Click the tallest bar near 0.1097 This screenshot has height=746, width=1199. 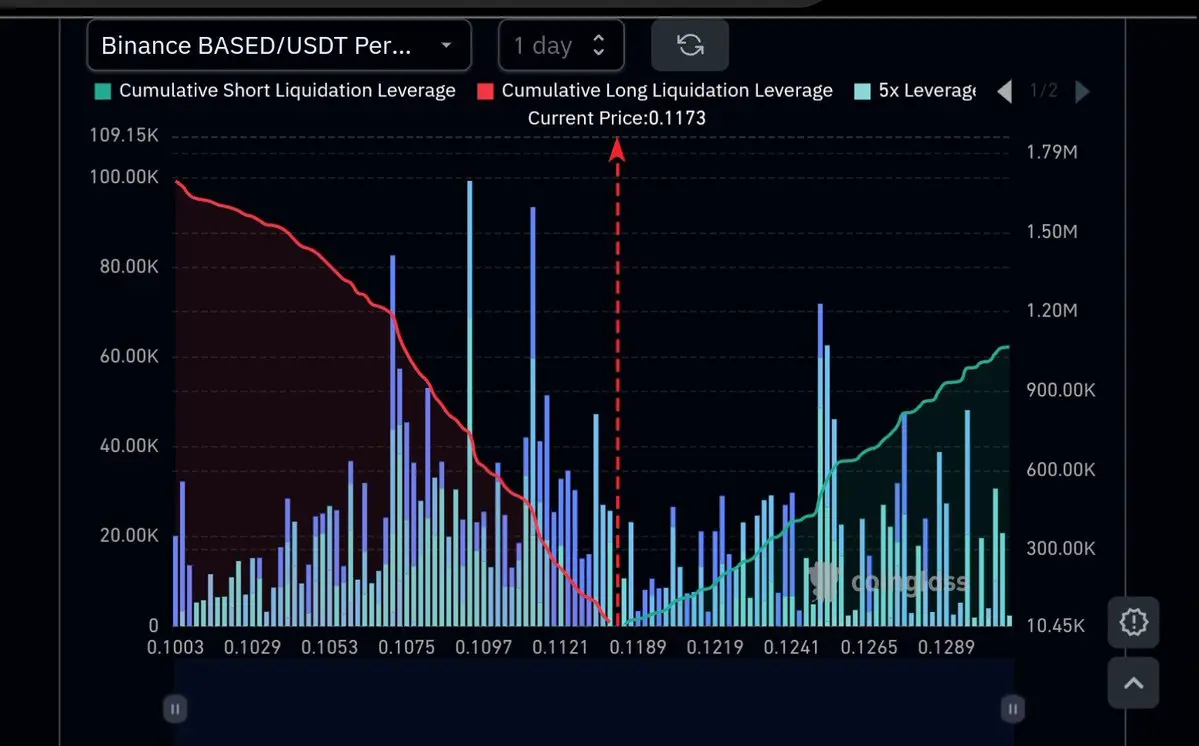pyautogui.click(x=470, y=404)
